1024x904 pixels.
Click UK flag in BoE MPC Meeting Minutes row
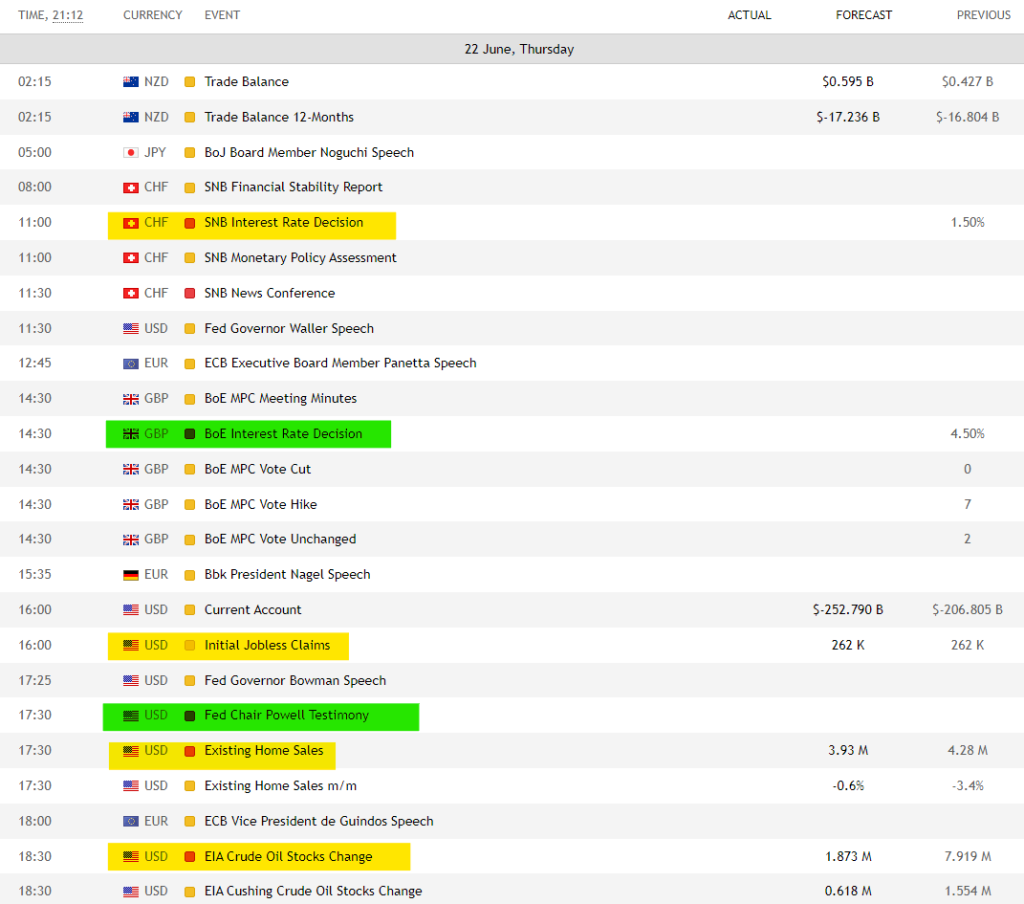[131, 399]
